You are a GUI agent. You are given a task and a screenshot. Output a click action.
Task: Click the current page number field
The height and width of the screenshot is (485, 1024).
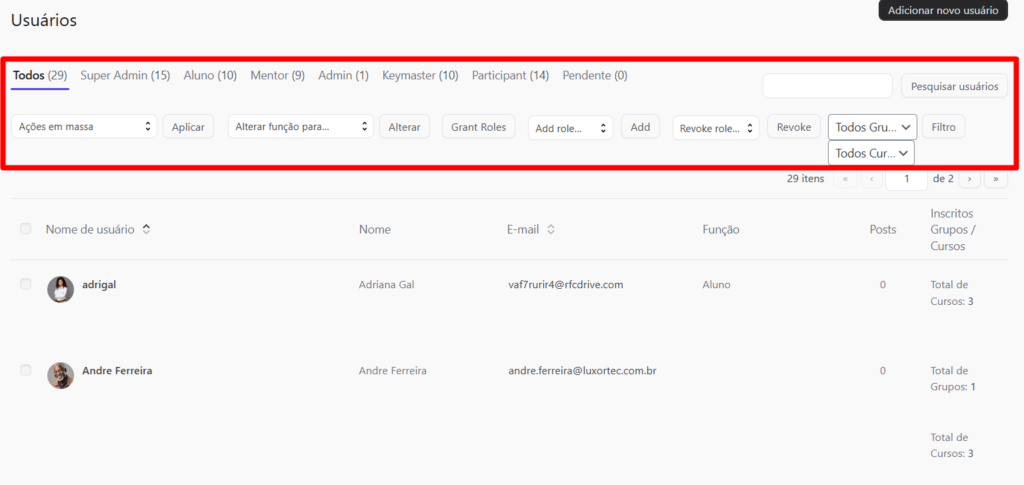(x=906, y=179)
